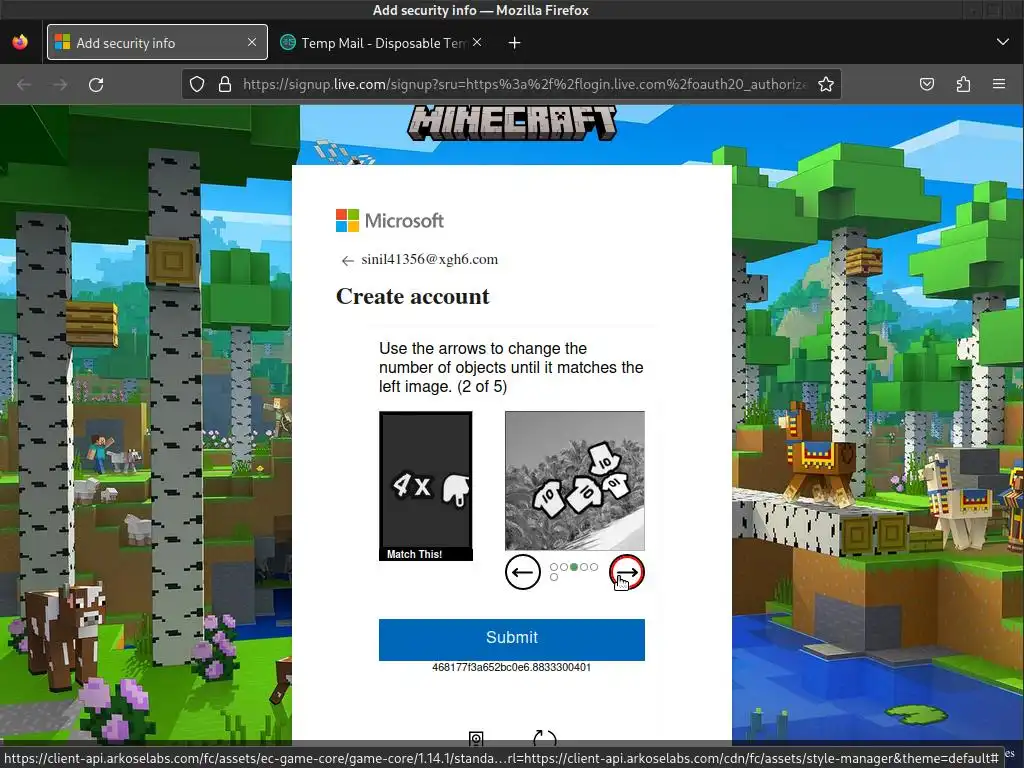Viewport: 1024px width, 768px height.
Task: Click the Match This! reference image
Action: pos(426,486)
